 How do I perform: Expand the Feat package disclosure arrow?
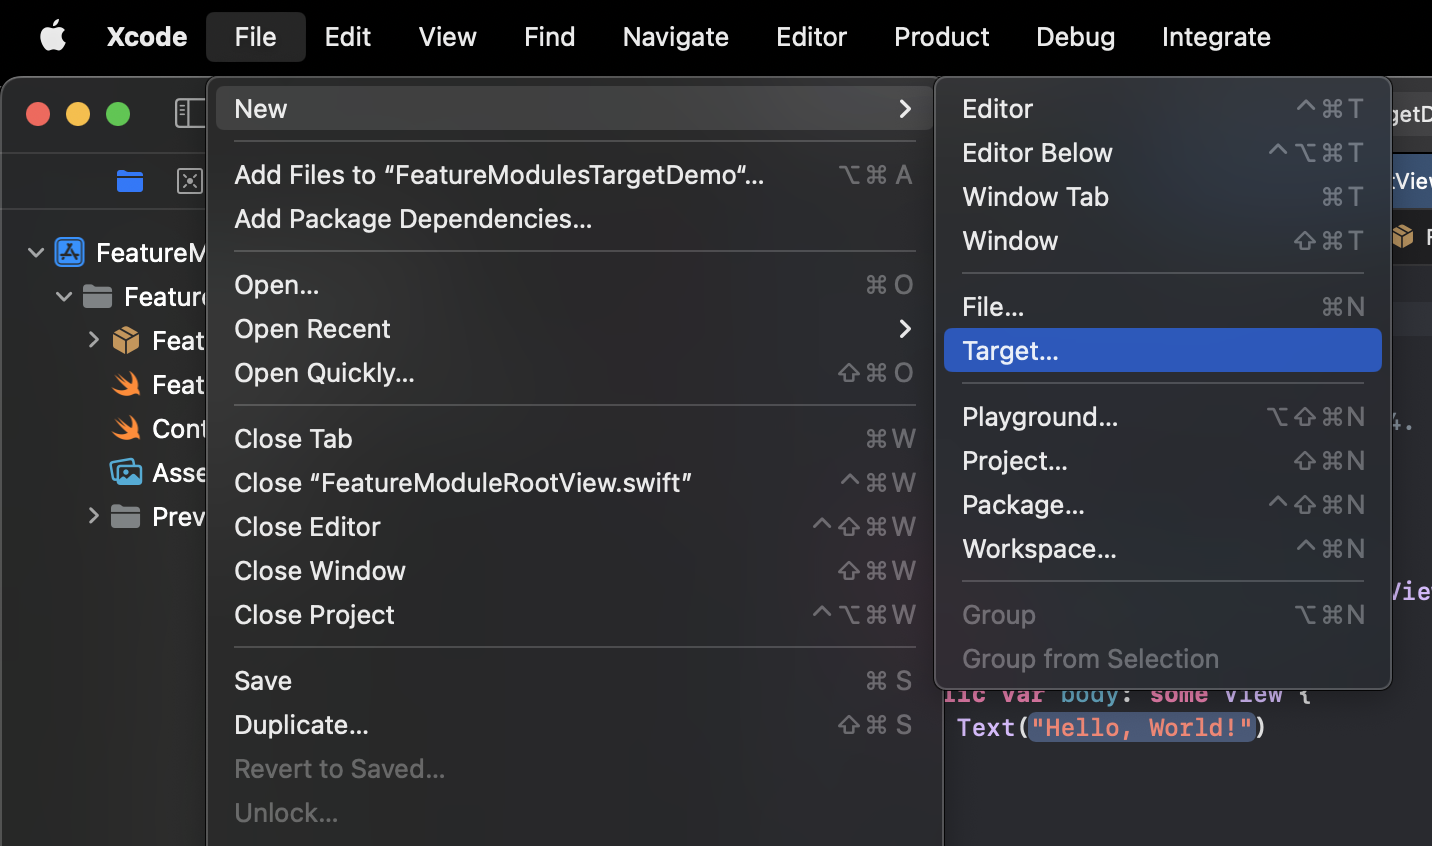coord(93,340)
